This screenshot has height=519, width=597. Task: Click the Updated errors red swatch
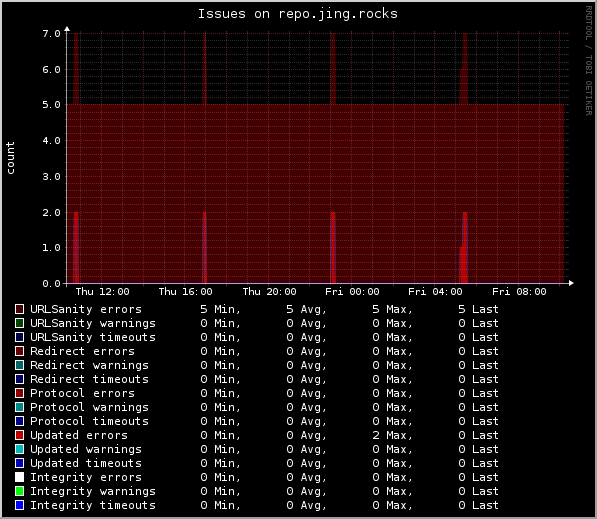[x=19, y=435]
